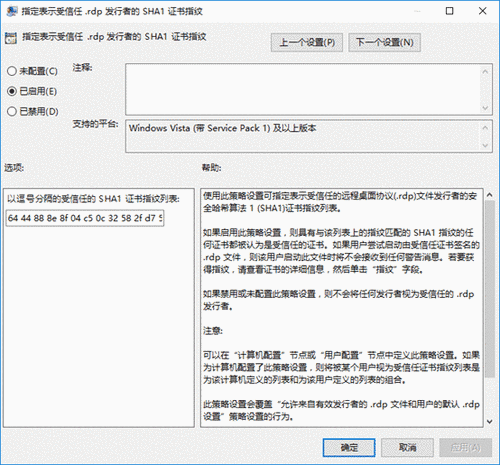This screenshot has width=500, height=465.
Task: Select the 已禁用(D) radio button
Action: [x=12, y=111]
